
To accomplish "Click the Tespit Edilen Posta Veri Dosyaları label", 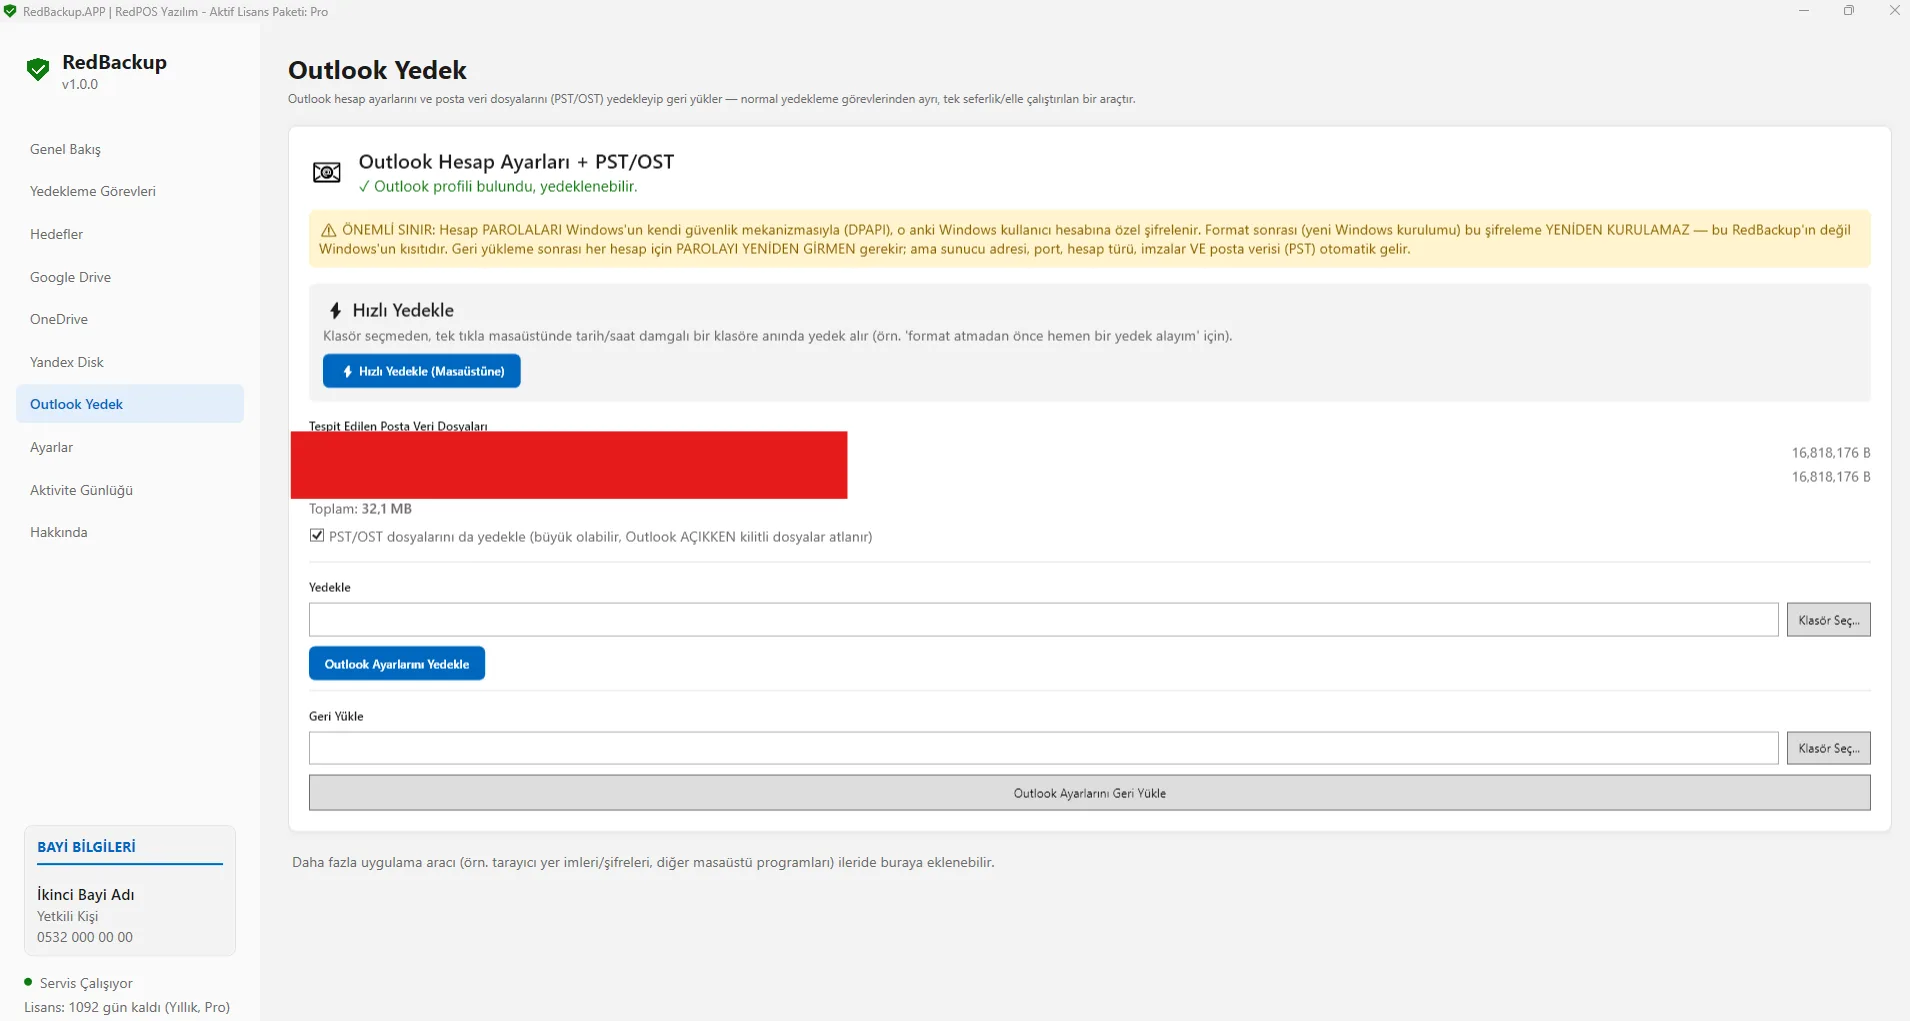I will tap(398, 426).
